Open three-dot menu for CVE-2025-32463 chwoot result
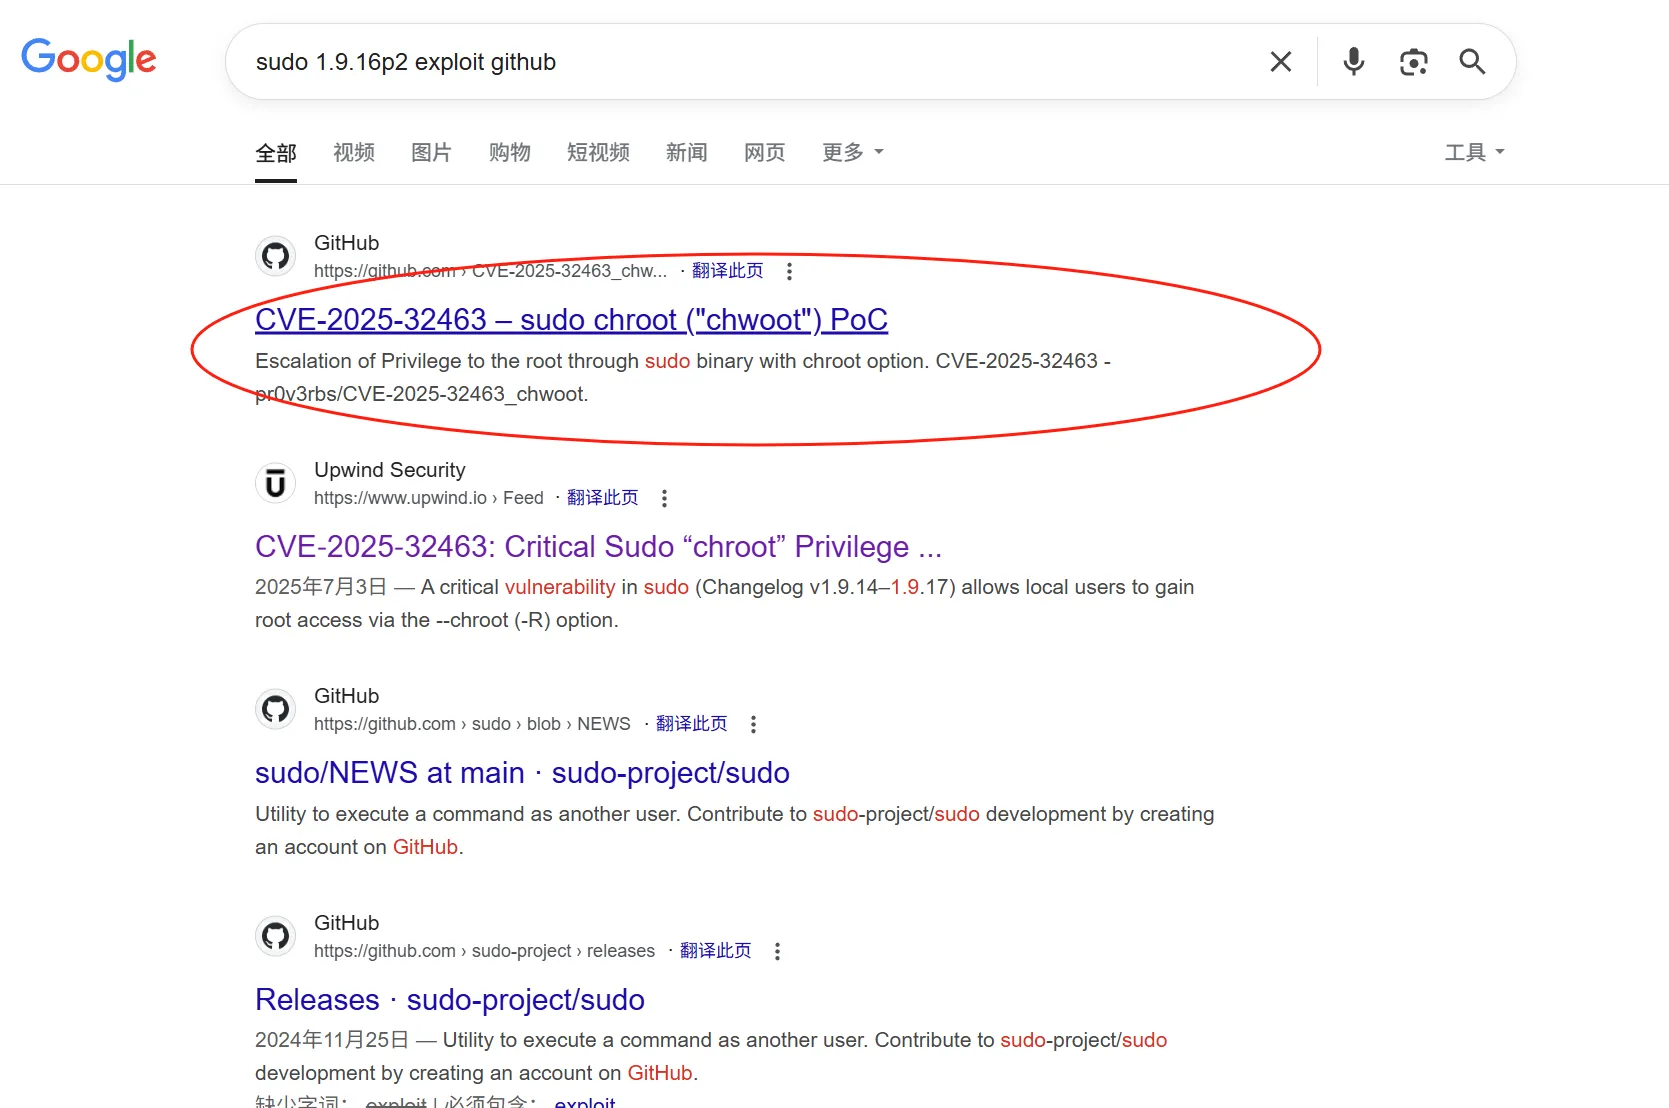The width and height of the screenshot is (1669, 1108). click(789, 271)
